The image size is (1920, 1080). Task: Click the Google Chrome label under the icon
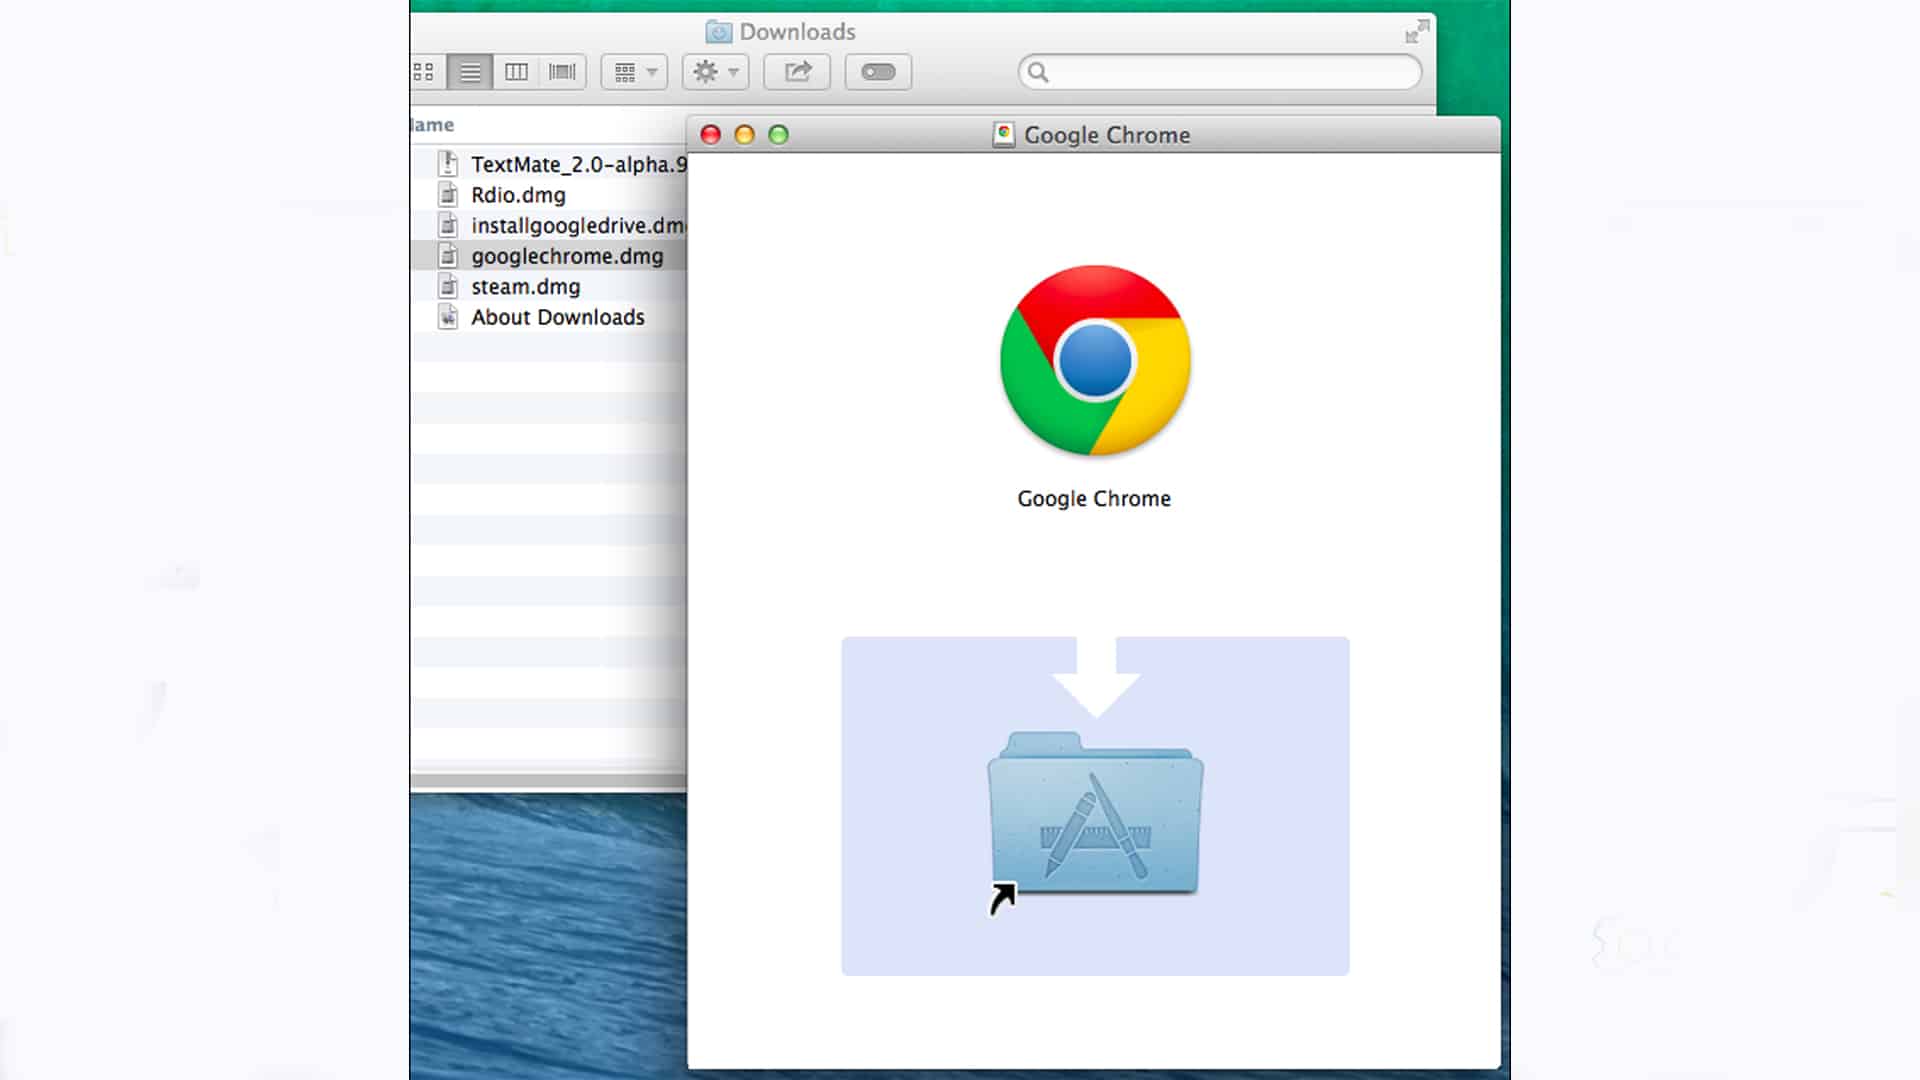pos(1094,499)
